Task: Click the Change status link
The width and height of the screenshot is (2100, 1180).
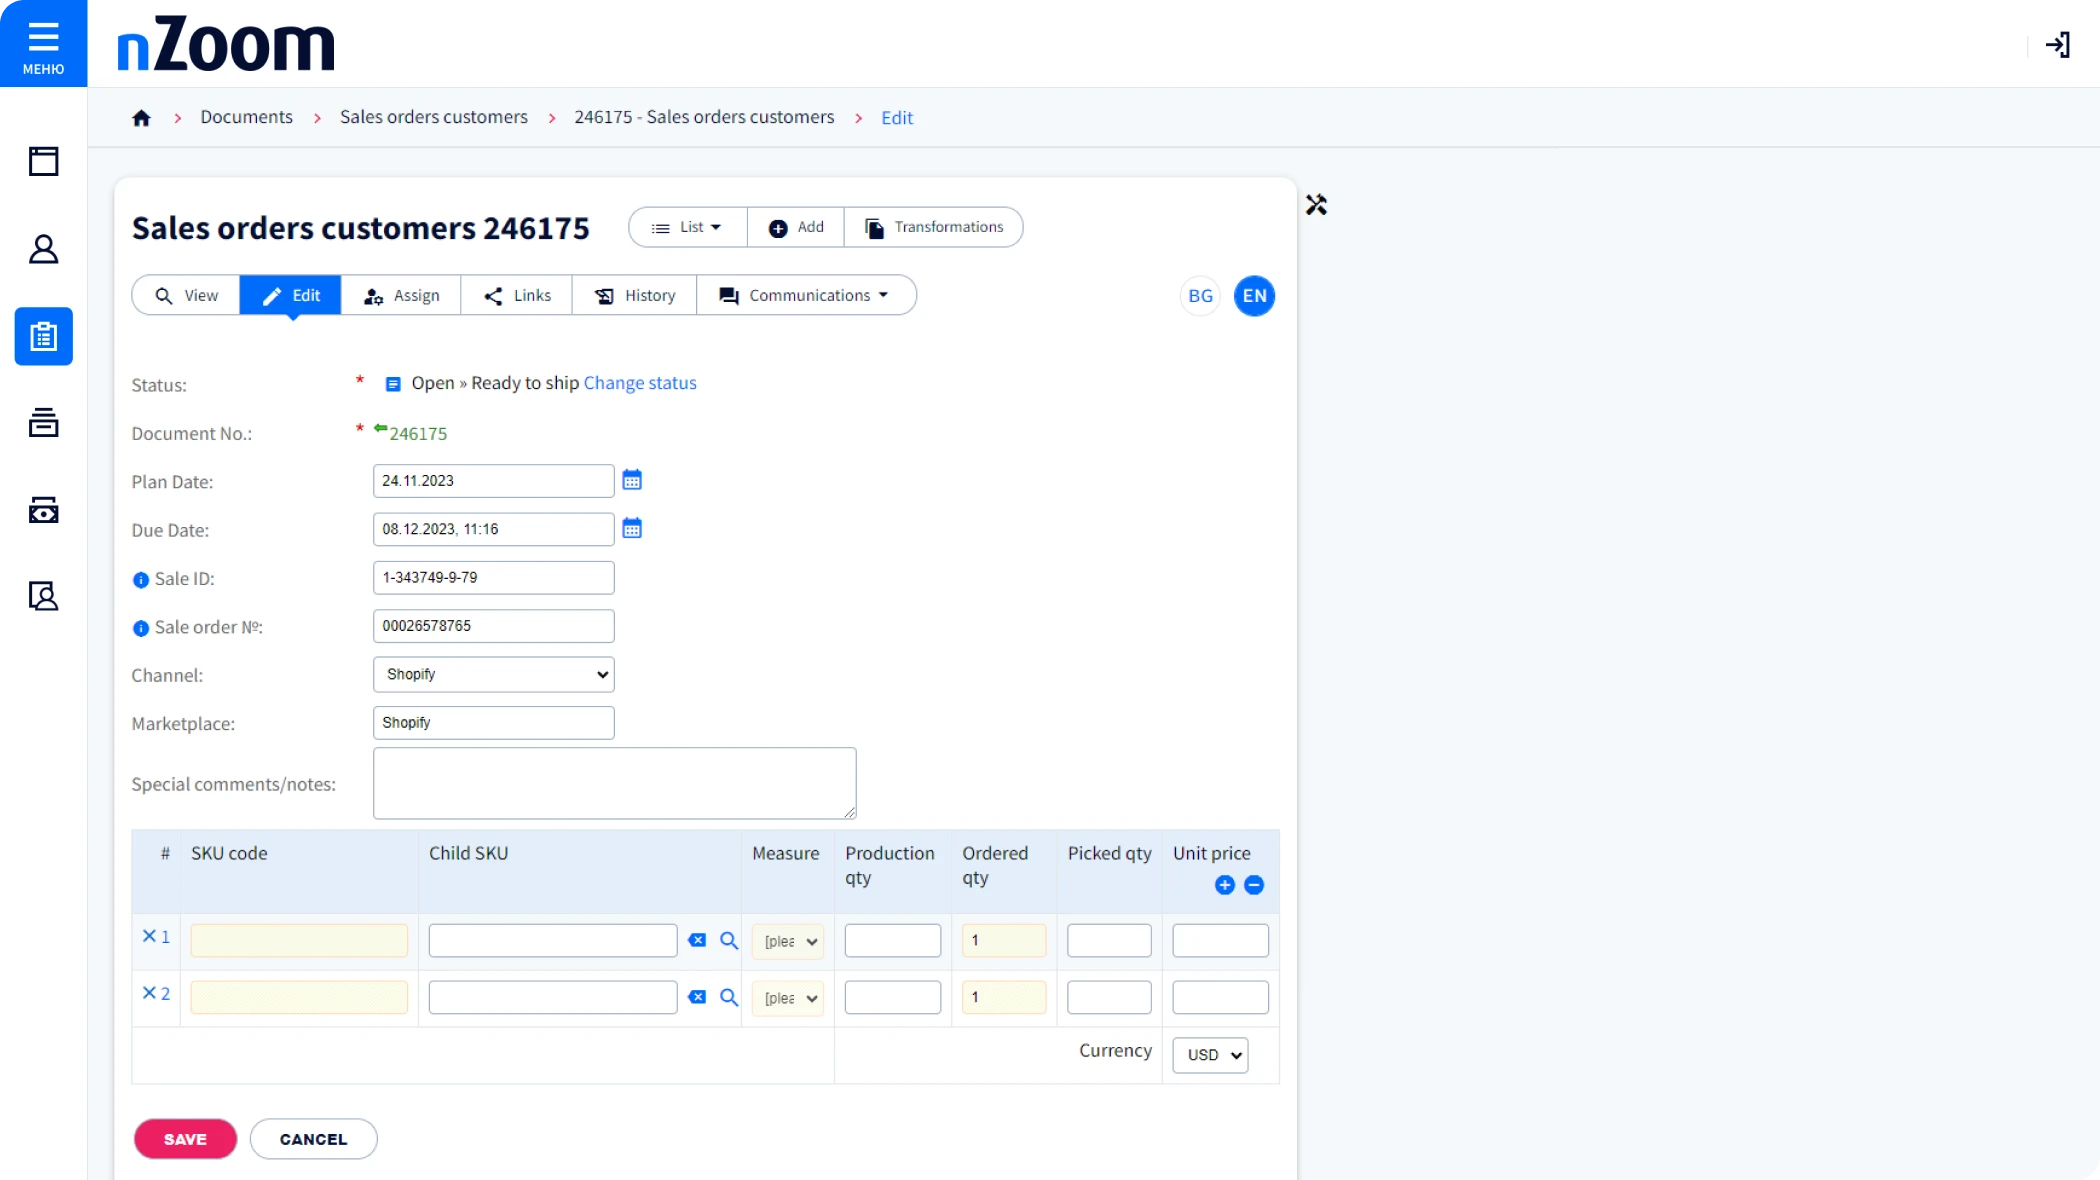Action: click(x=639, y=383)
